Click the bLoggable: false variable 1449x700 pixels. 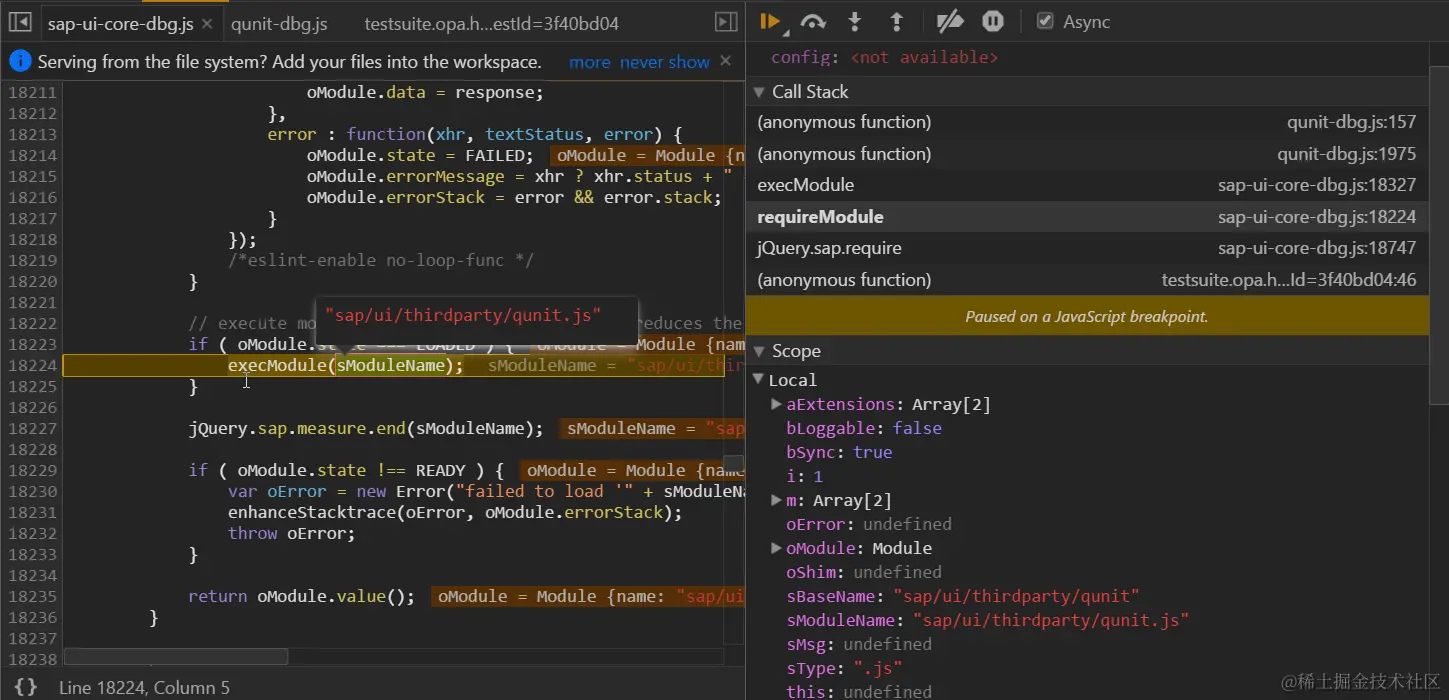(x=864, y=428)
